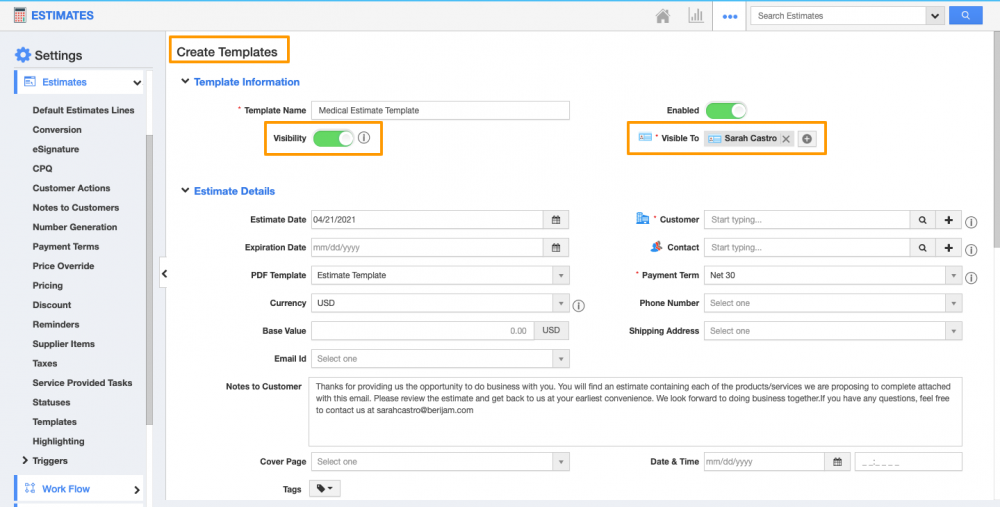Click the blue search magnifier button
Image resolution: width=1000 pixels, height=507 pixels.
coord(965,16)
